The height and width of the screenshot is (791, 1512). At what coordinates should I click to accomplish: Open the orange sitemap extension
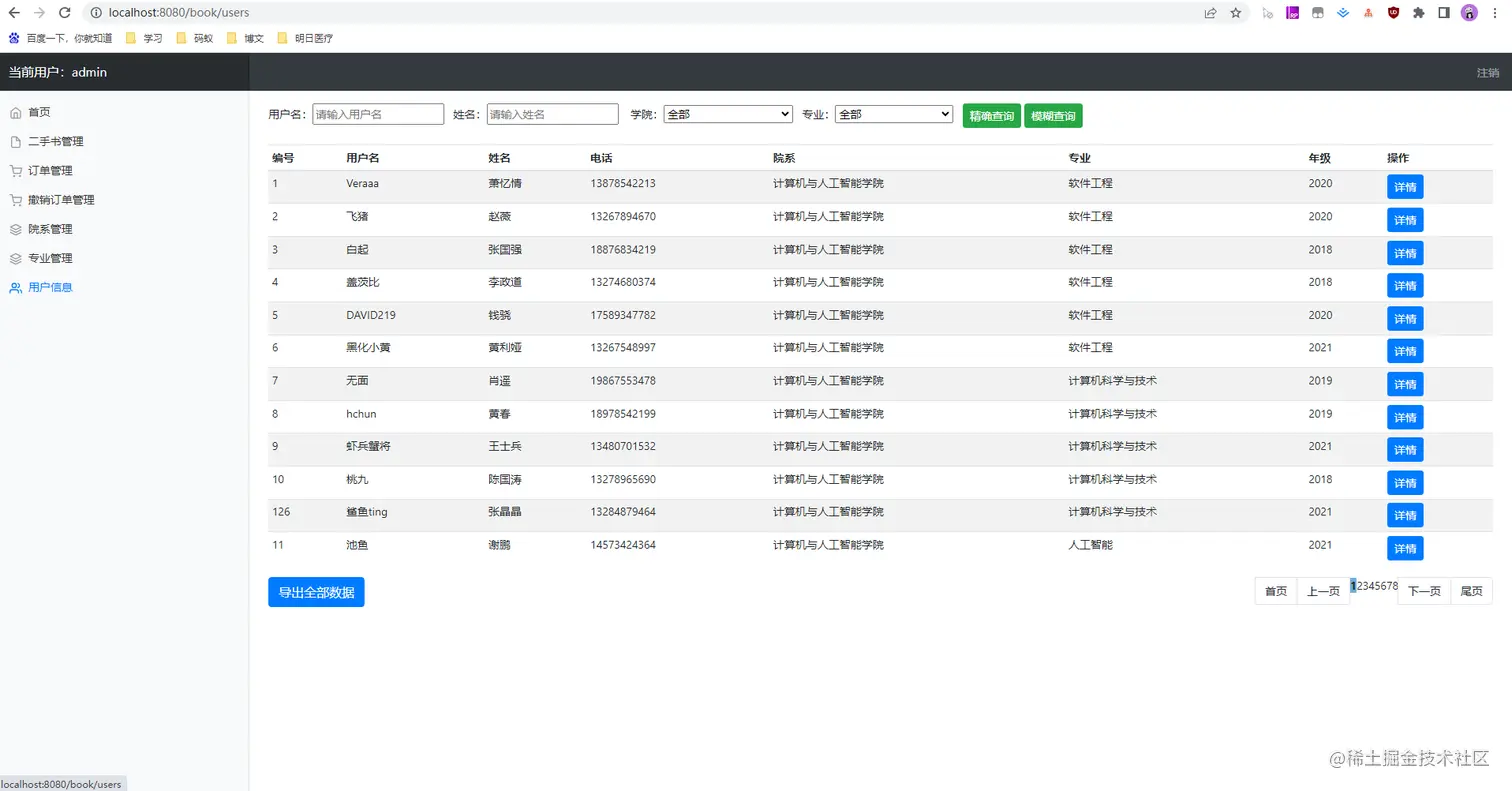[x=1368, y=13]
